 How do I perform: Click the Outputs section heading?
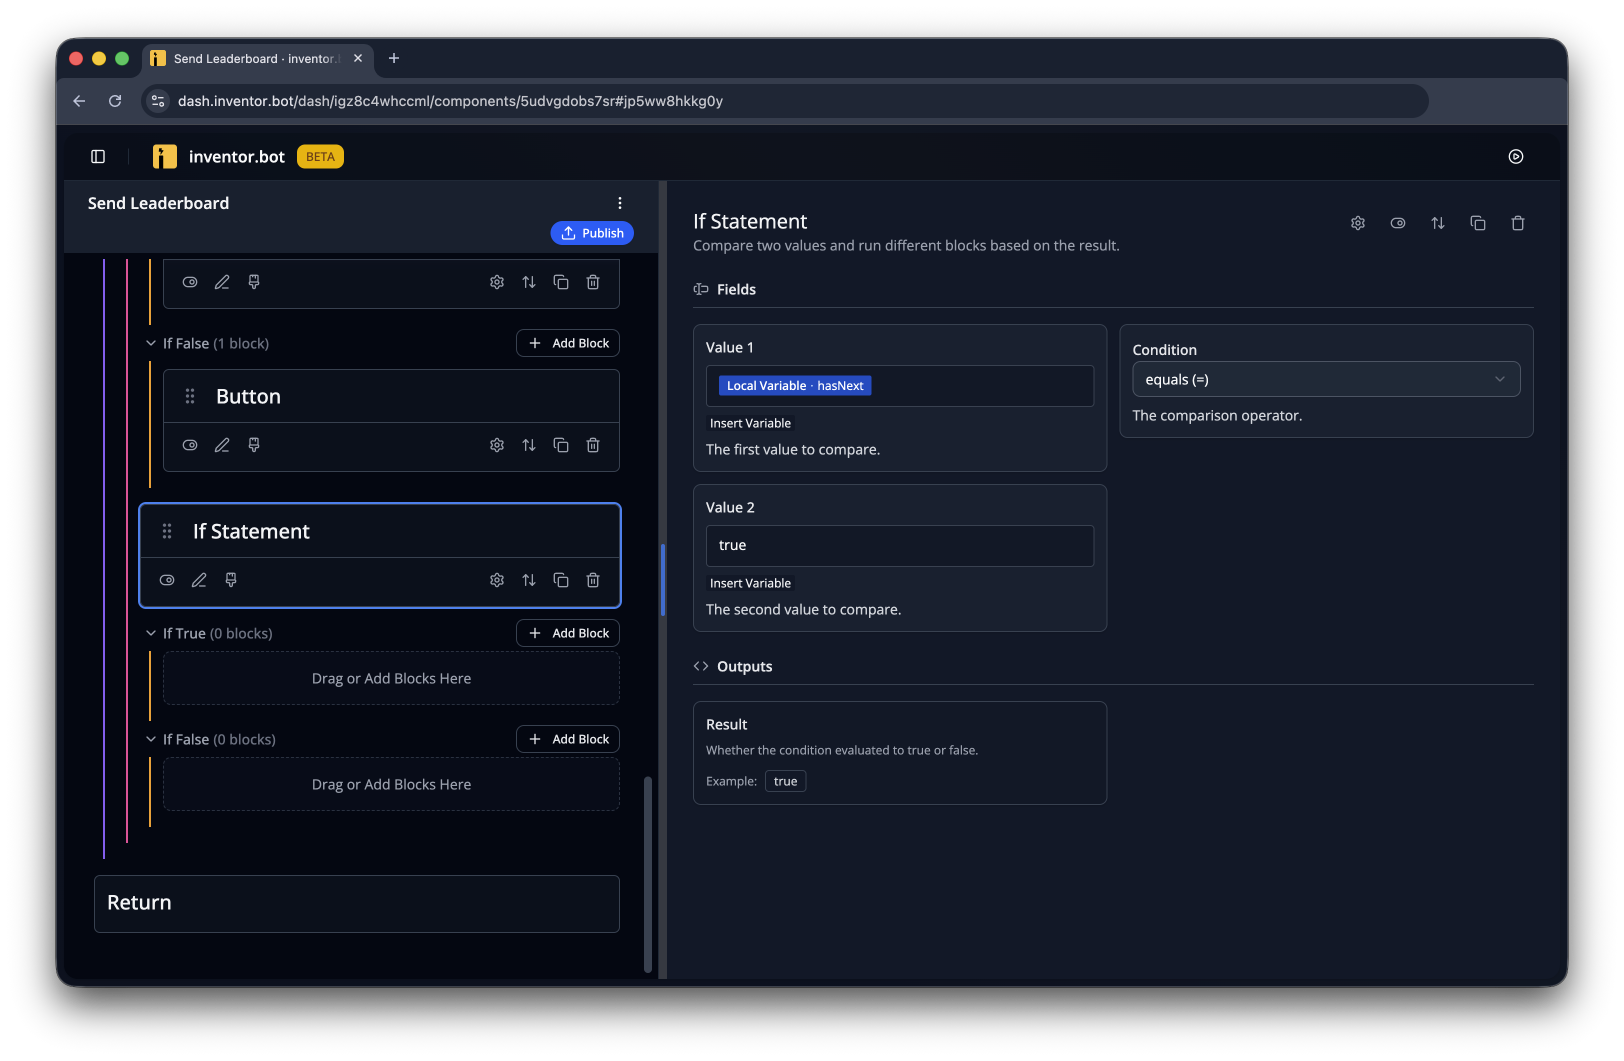point(744,666)
